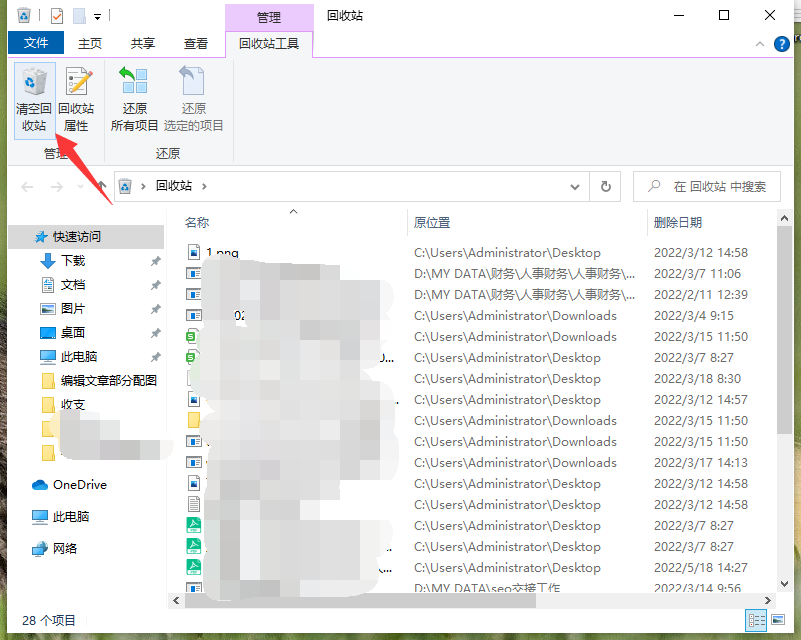Click Restore all items (还原所有项目)
This screenshot has height=640, width=801.
point(134,100)
